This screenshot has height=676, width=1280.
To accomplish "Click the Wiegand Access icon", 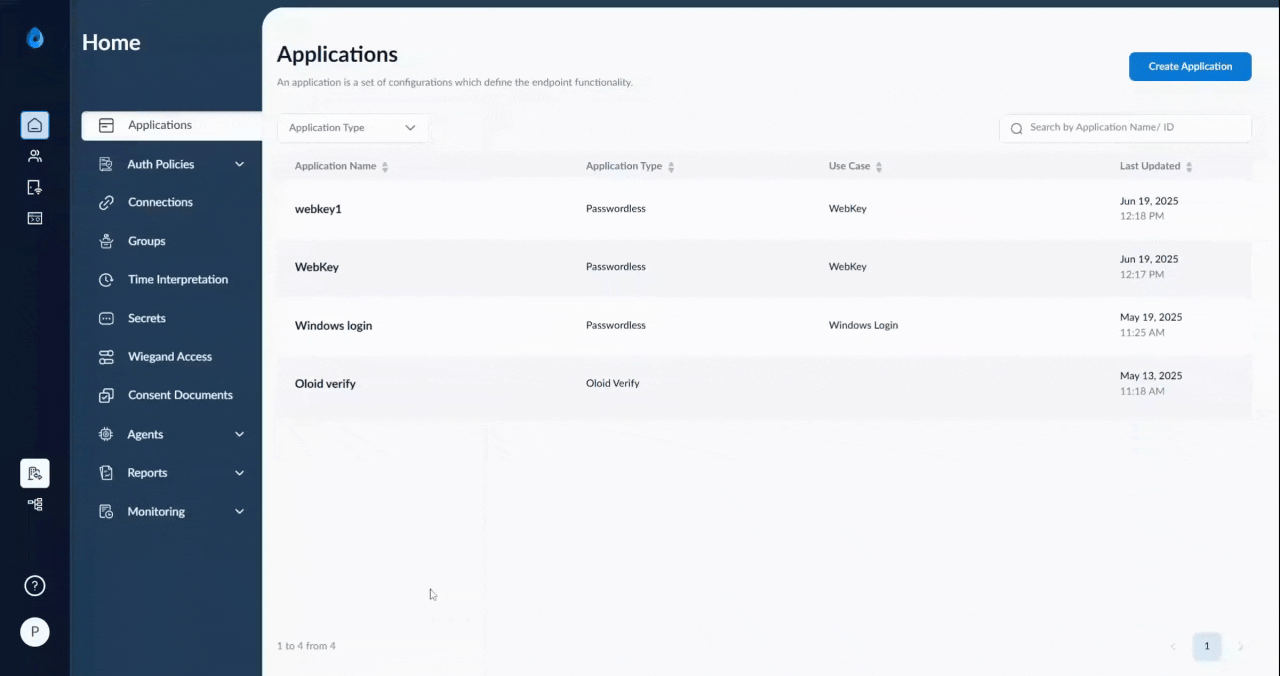I will tap(106, 357).
